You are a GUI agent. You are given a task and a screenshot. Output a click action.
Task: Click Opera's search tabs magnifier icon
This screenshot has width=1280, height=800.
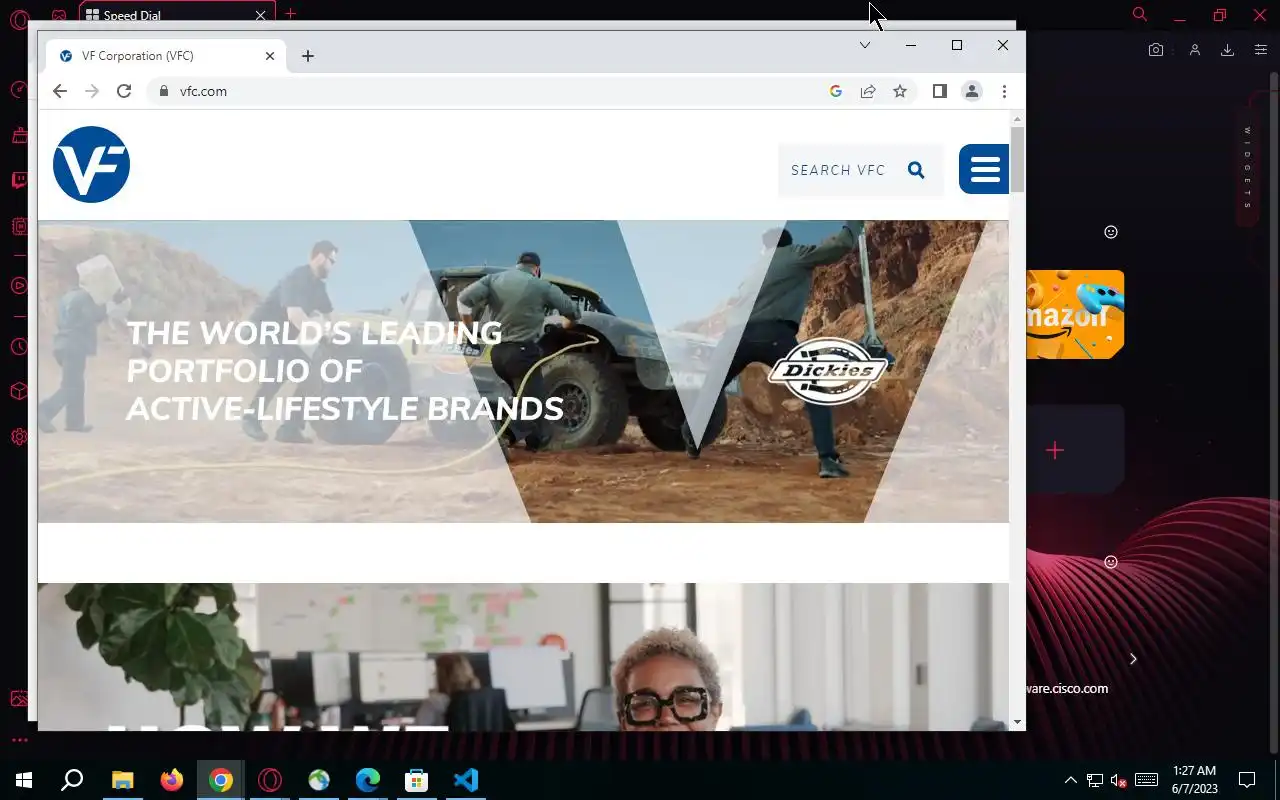[x=1139, y=14]
